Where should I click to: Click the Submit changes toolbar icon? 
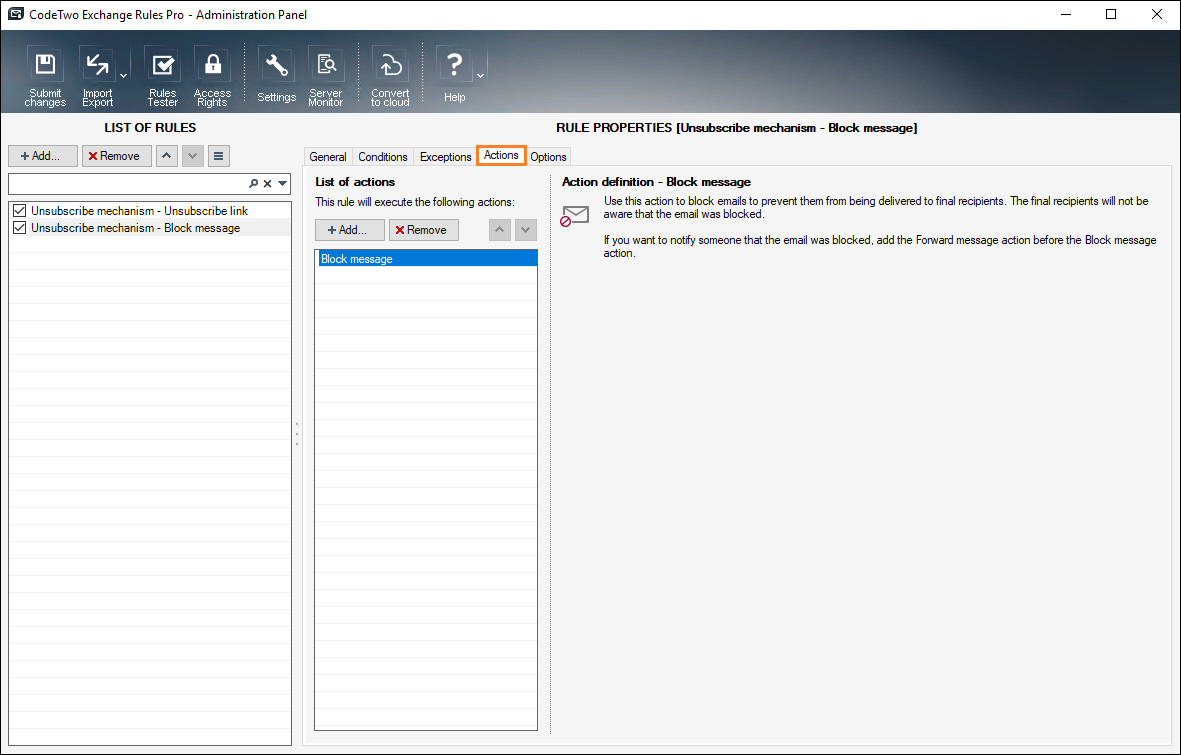[45, 77]
